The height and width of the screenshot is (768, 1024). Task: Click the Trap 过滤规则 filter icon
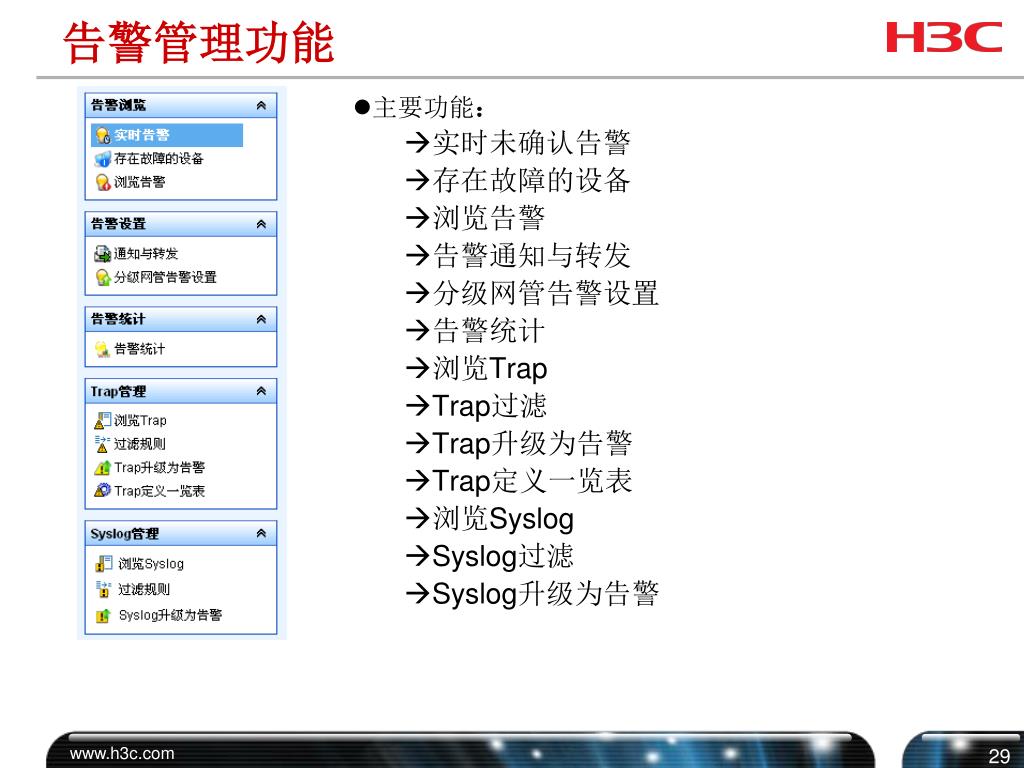coord(103,444)
